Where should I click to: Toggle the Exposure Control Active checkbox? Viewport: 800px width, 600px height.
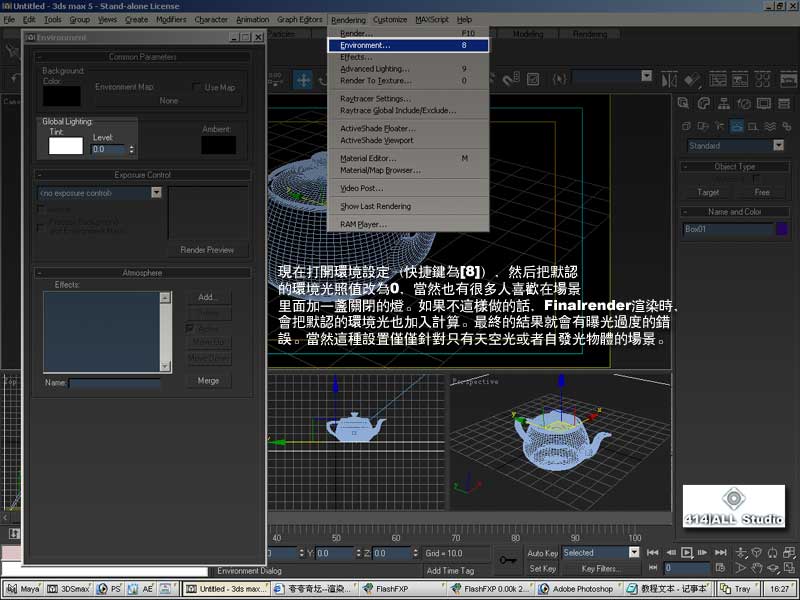[x=40, y=209]
